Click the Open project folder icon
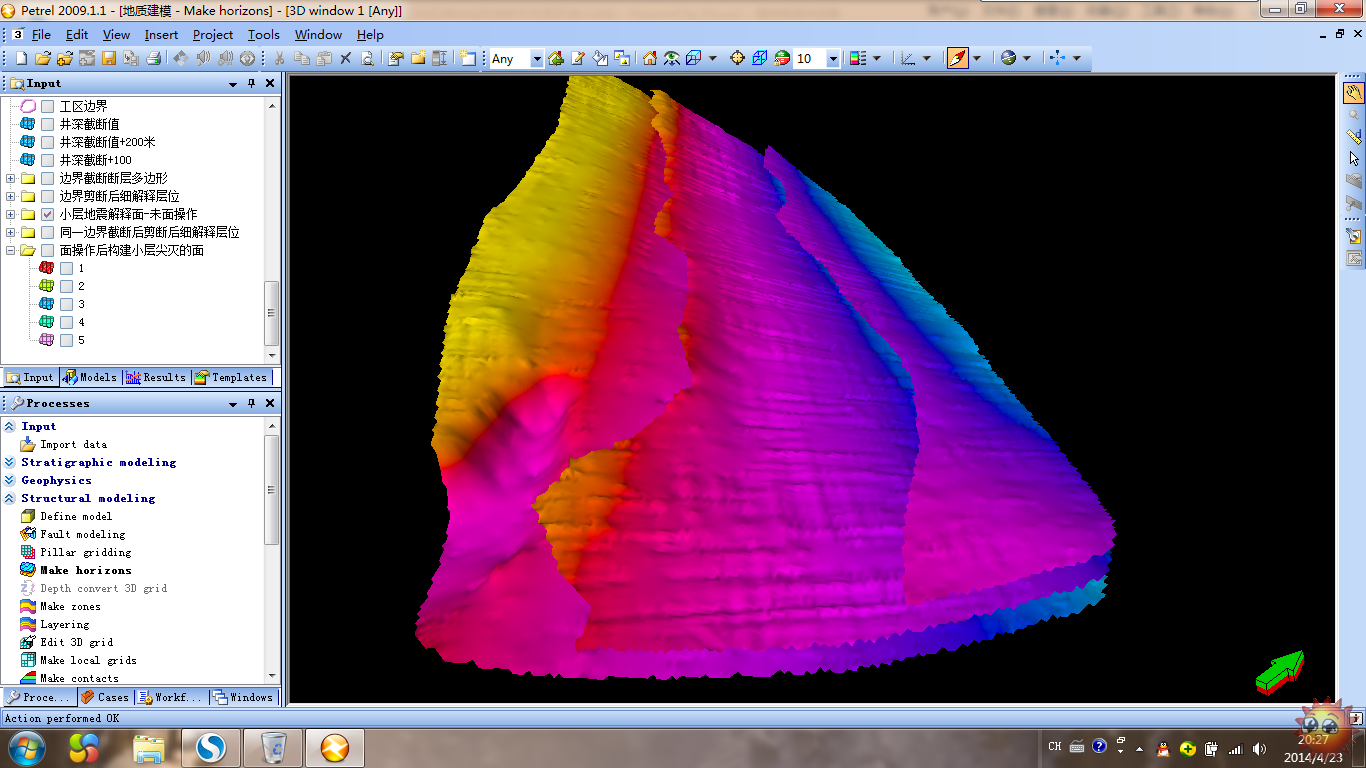This screenshot has width=1366, height=768. pyautogui.click(x=43, y=58)
